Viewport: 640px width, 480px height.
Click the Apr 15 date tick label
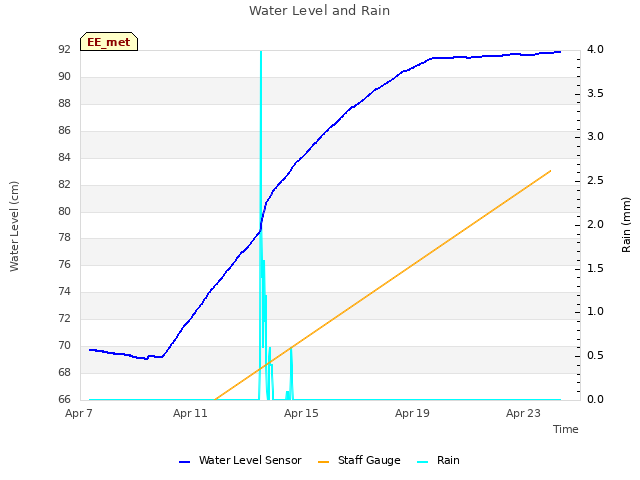click(x=301, y=413)
